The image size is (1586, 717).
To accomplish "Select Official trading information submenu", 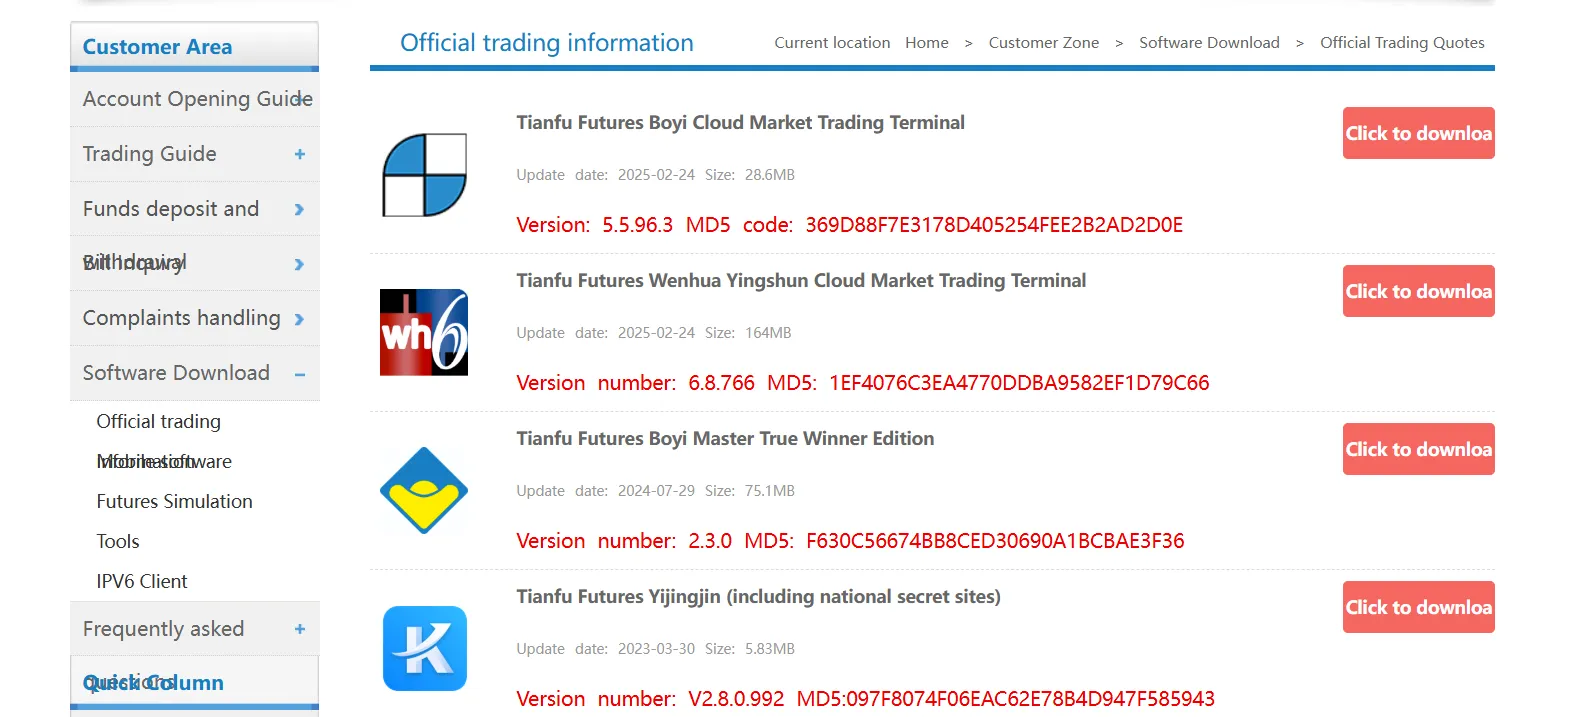I will [x=158, y=422].
